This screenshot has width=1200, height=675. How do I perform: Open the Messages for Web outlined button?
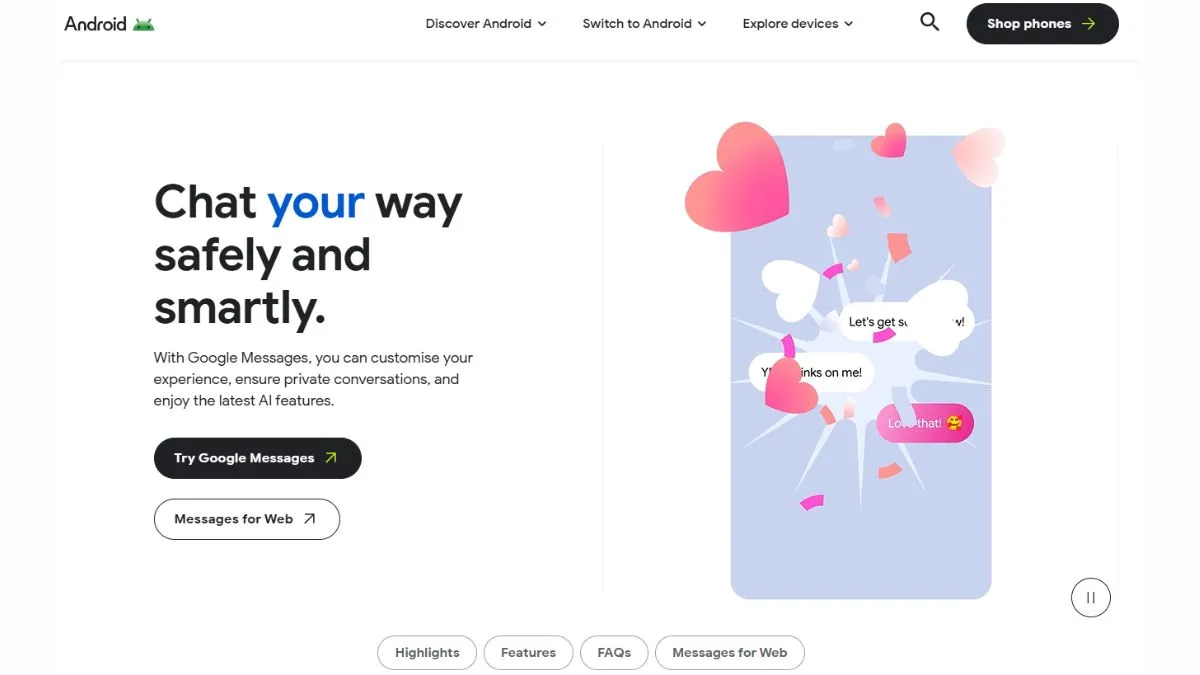(247, 519)
